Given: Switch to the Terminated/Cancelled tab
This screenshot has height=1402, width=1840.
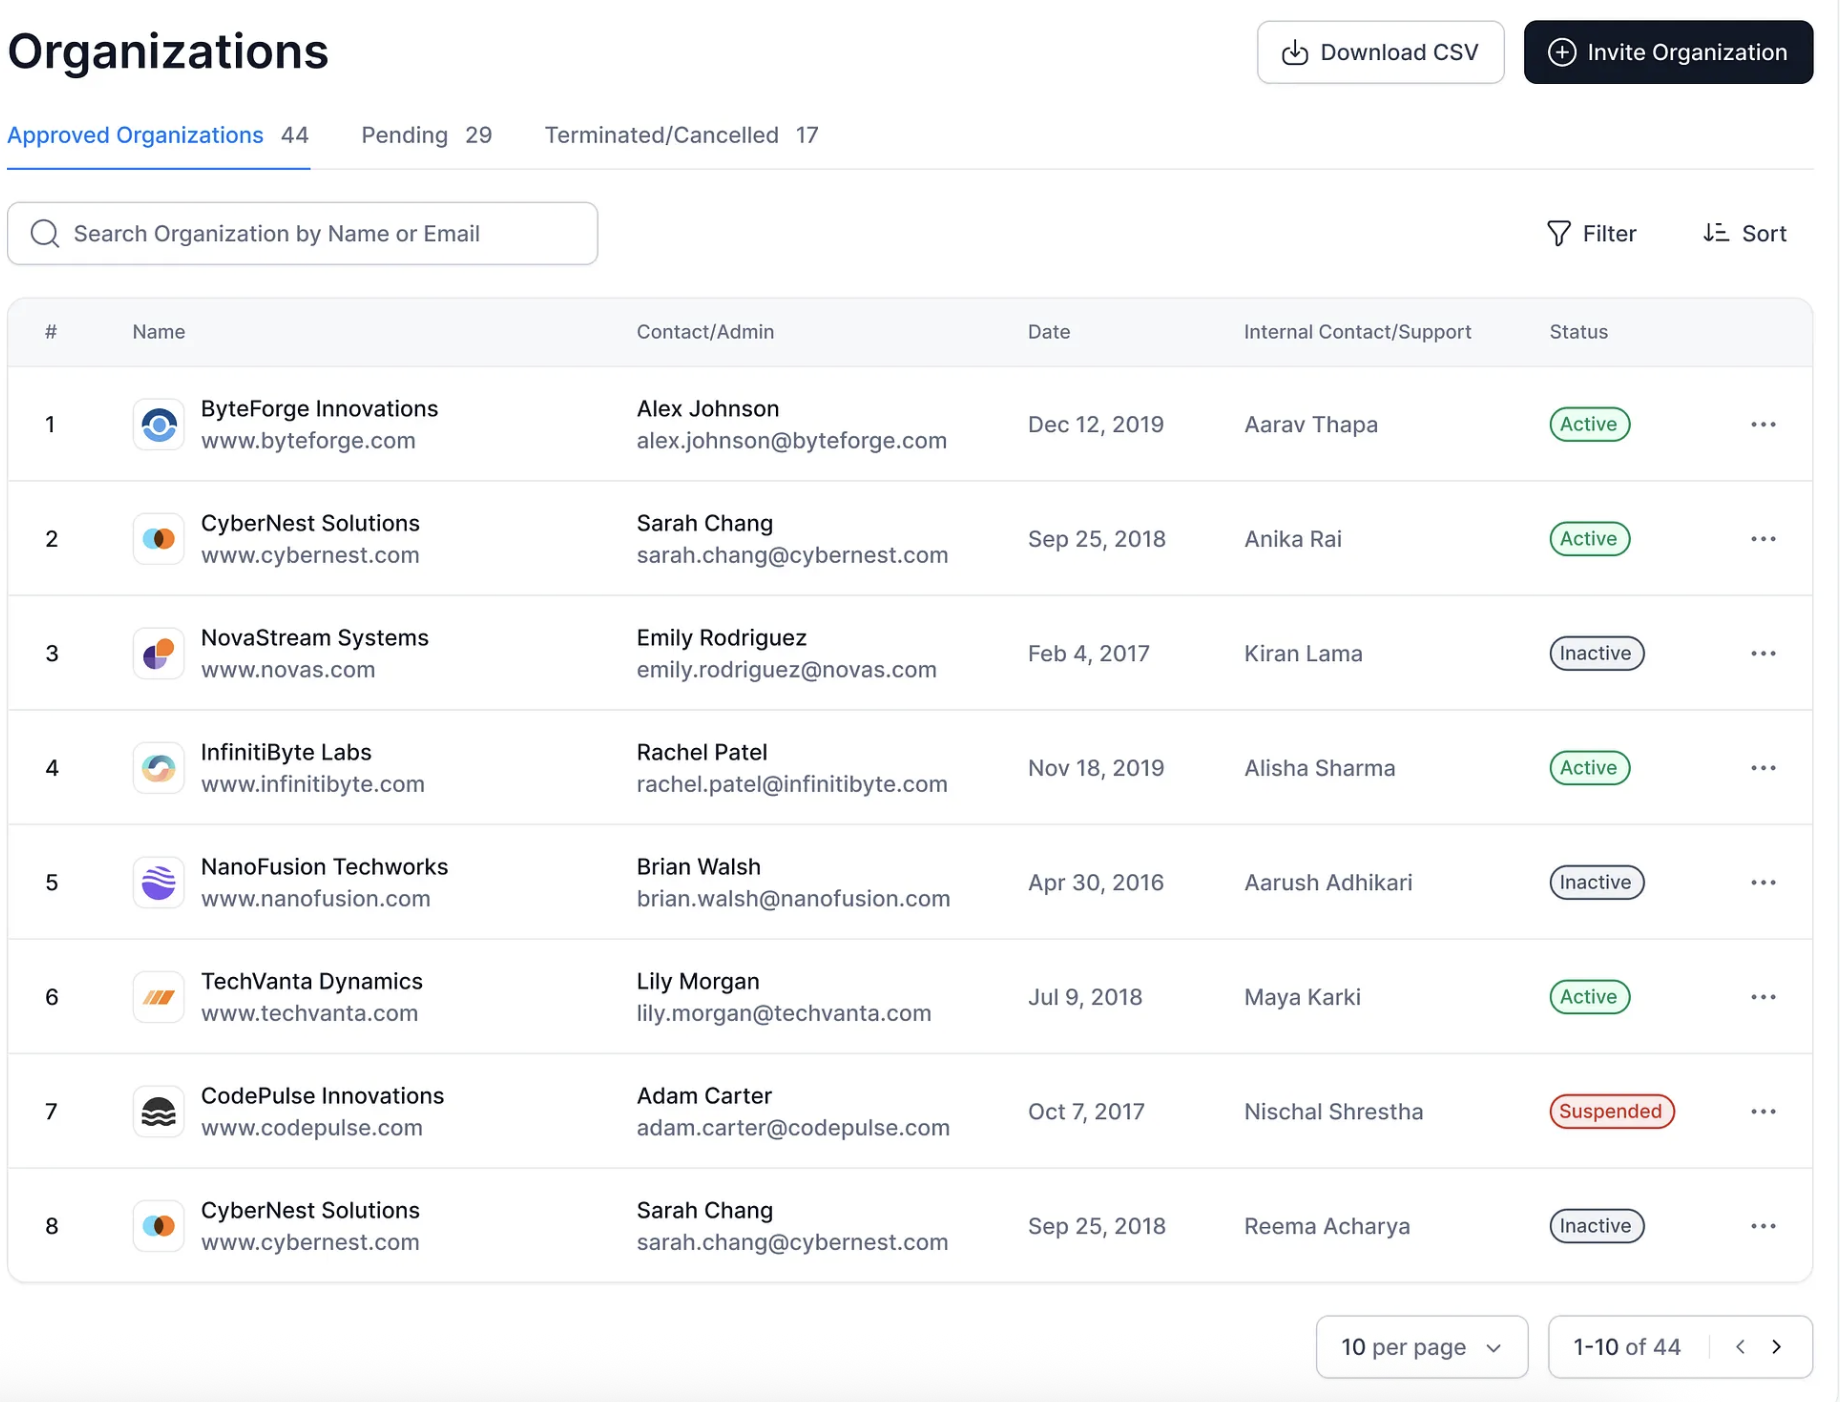Looking at the screenshot, I should pos(681,135).
